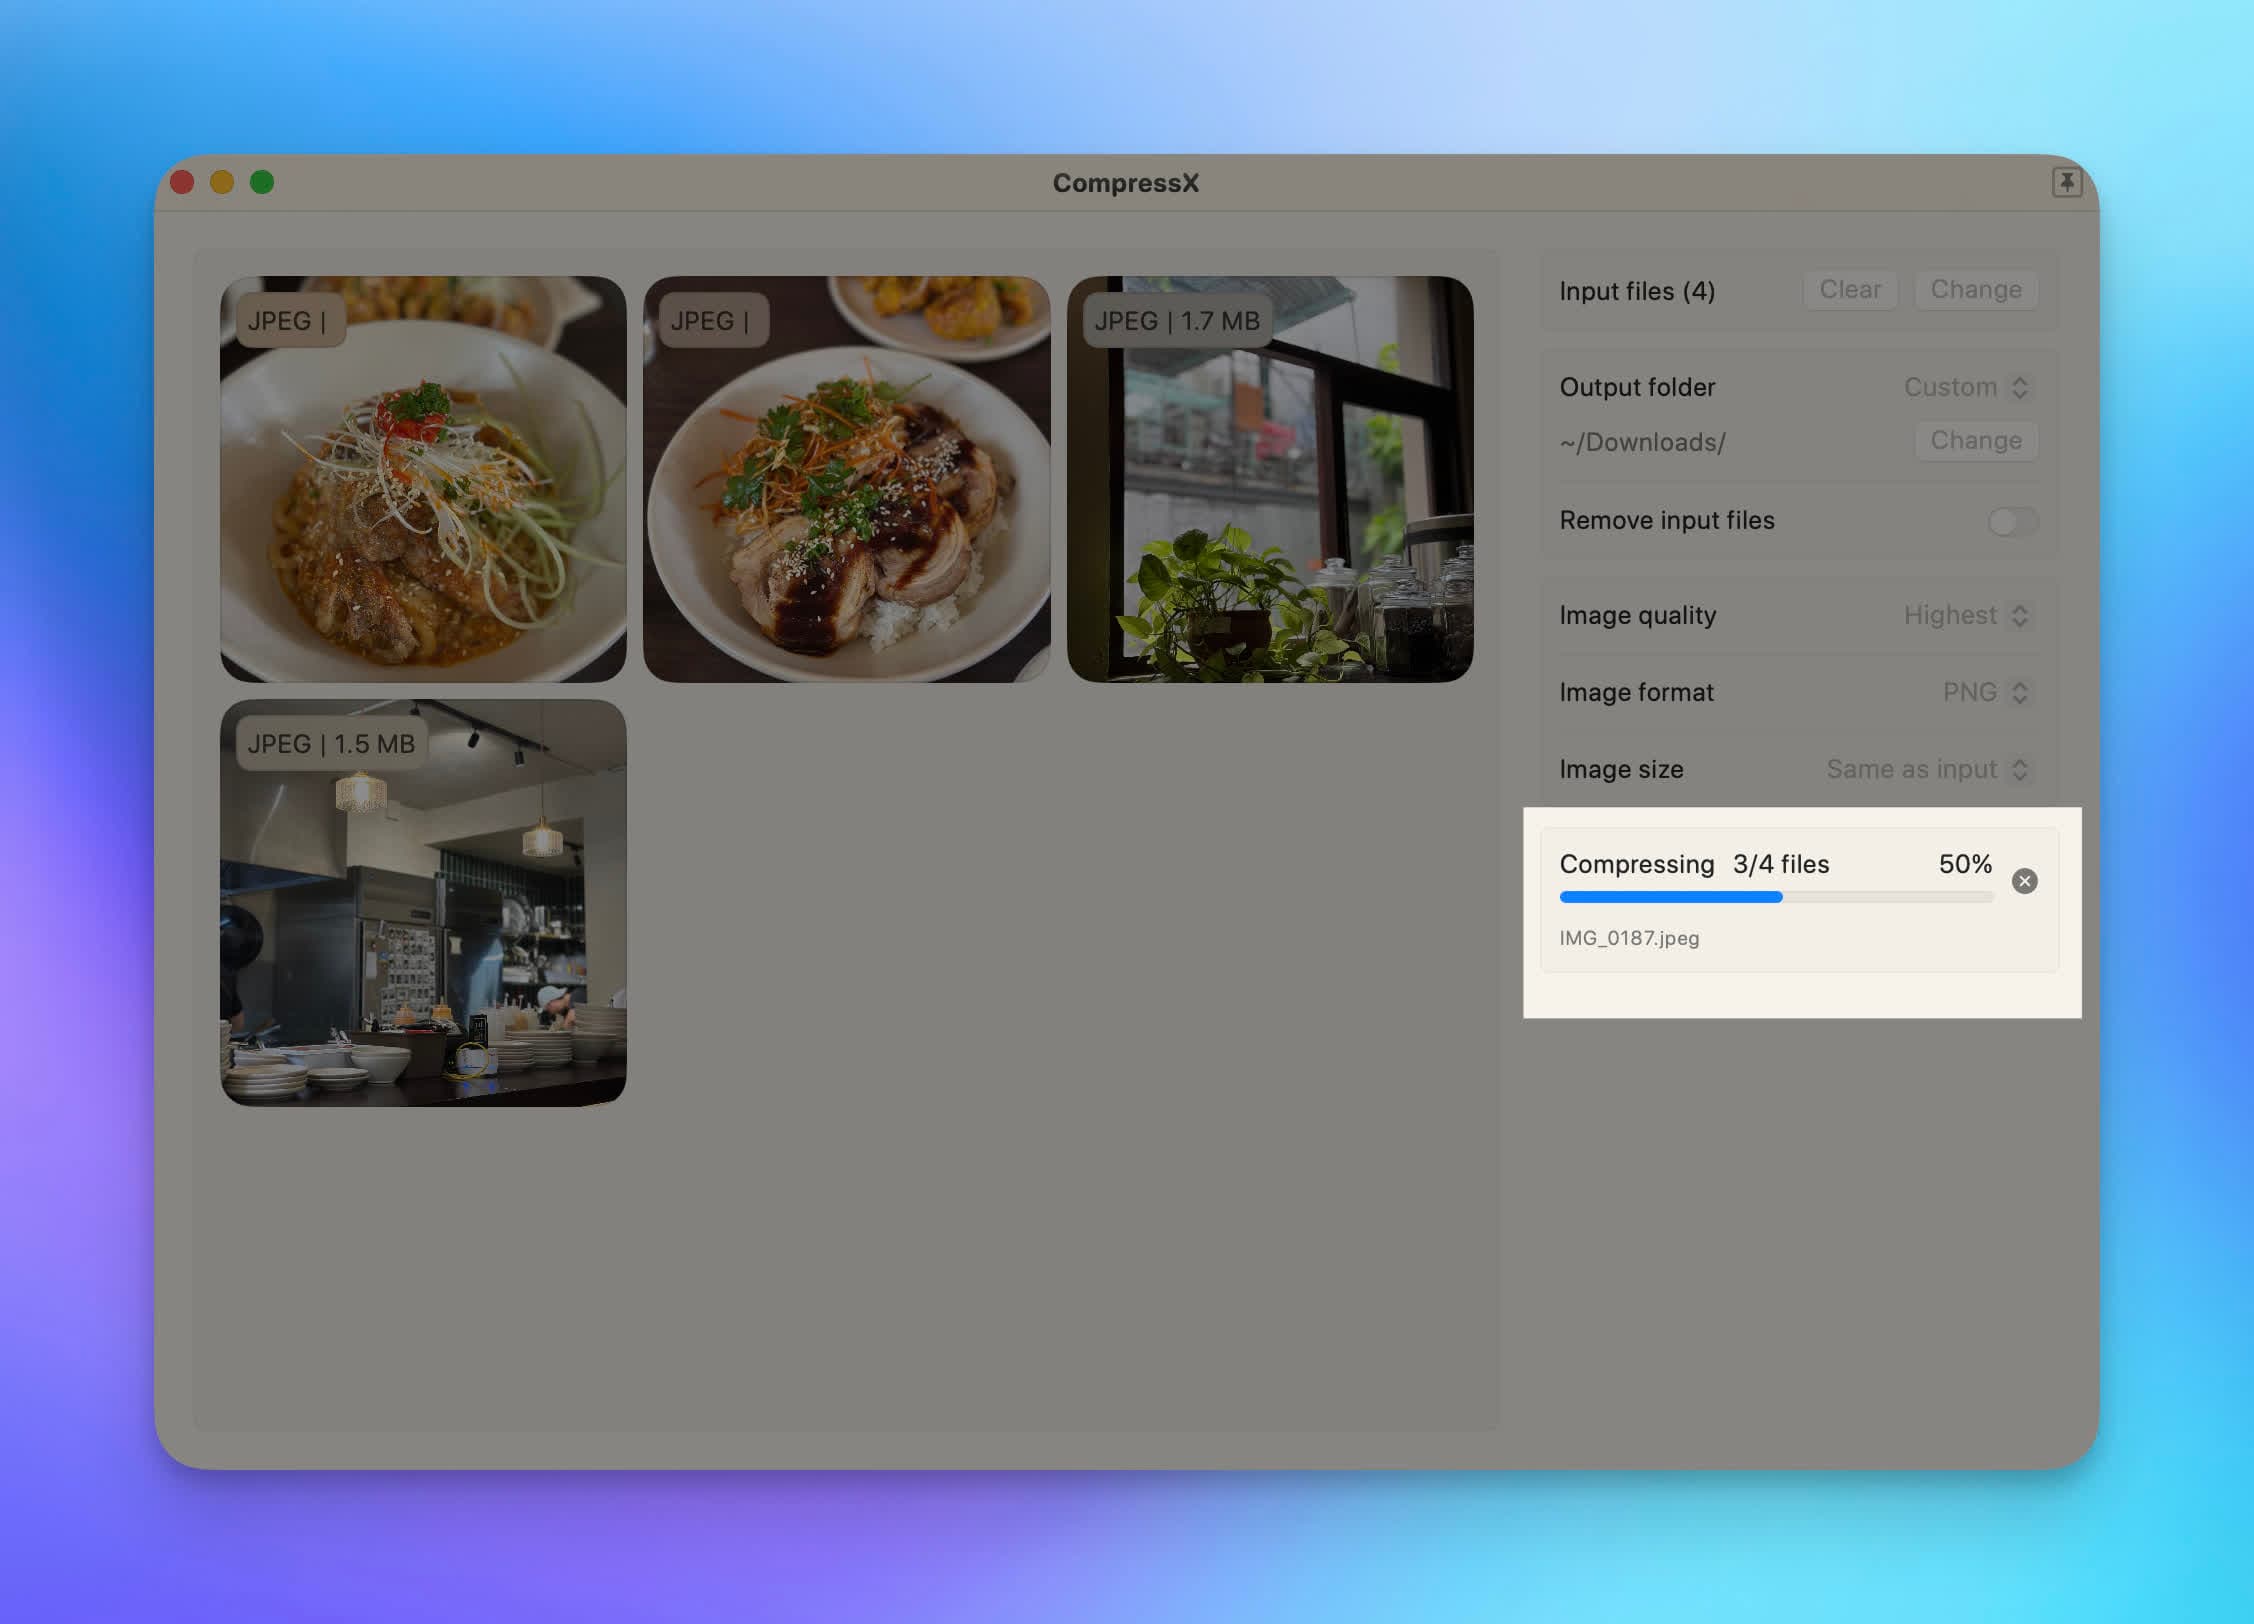
Task: Click the Input files (4) label
Action: point(1637,291)
